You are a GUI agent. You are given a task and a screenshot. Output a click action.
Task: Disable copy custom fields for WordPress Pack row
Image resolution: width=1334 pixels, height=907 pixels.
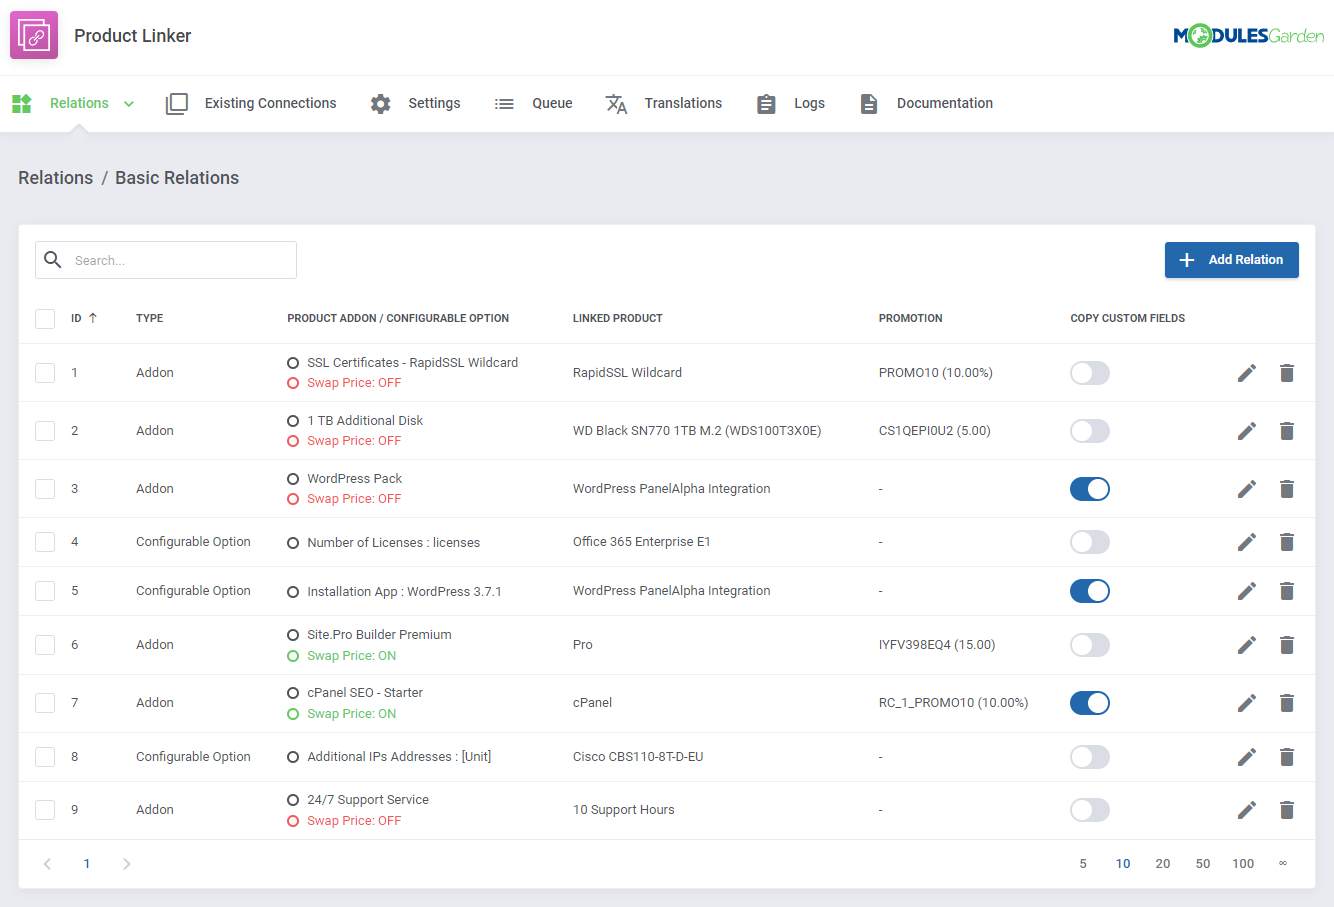1089,489
